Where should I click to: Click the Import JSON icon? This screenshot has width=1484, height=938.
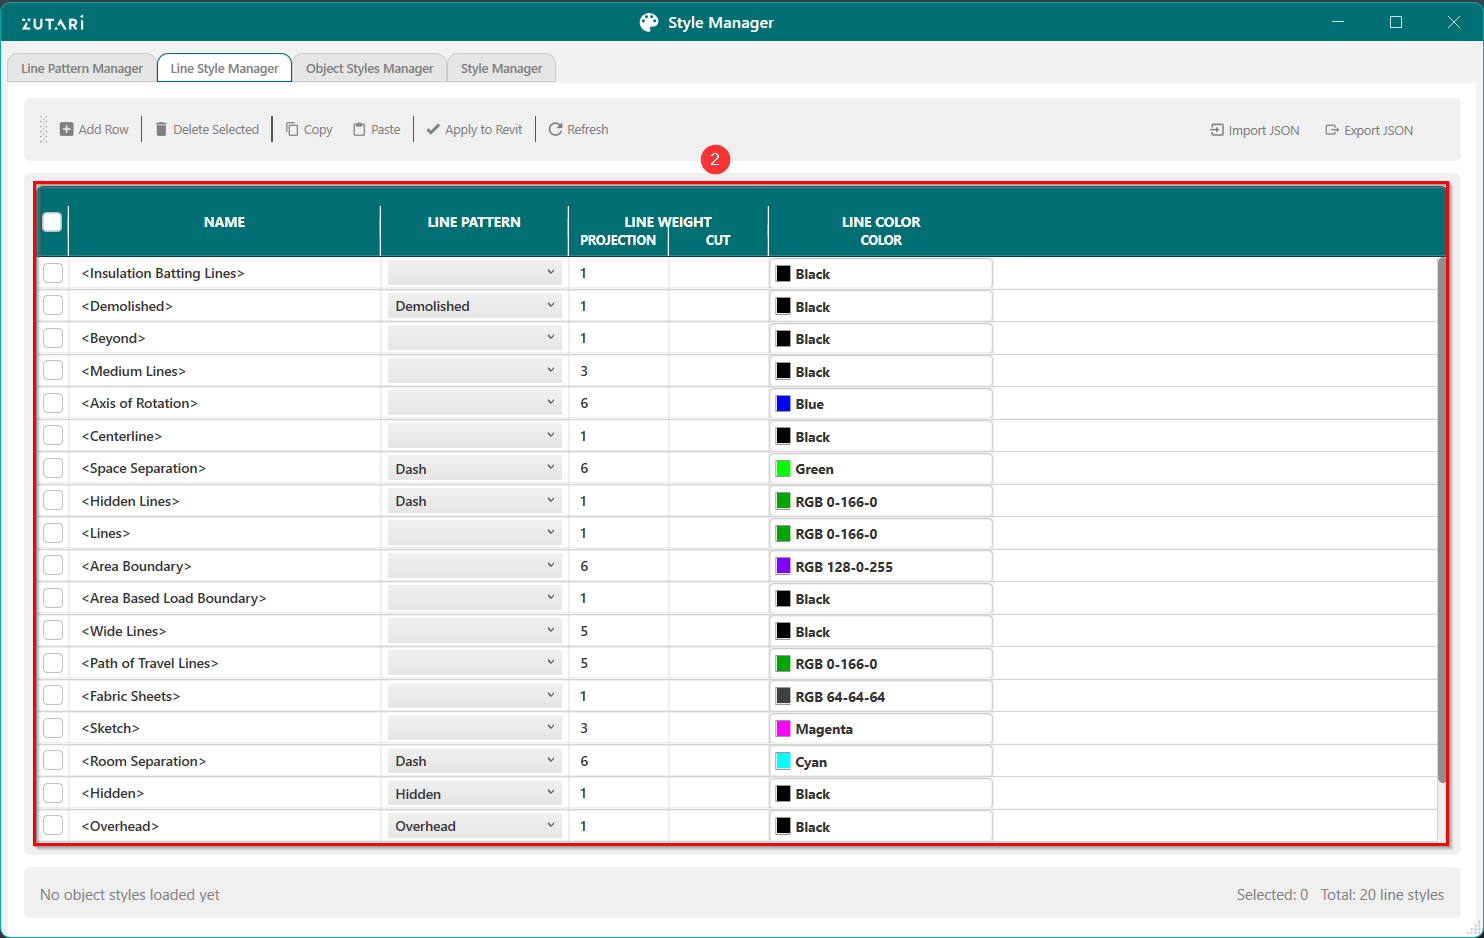[1217, 130]
